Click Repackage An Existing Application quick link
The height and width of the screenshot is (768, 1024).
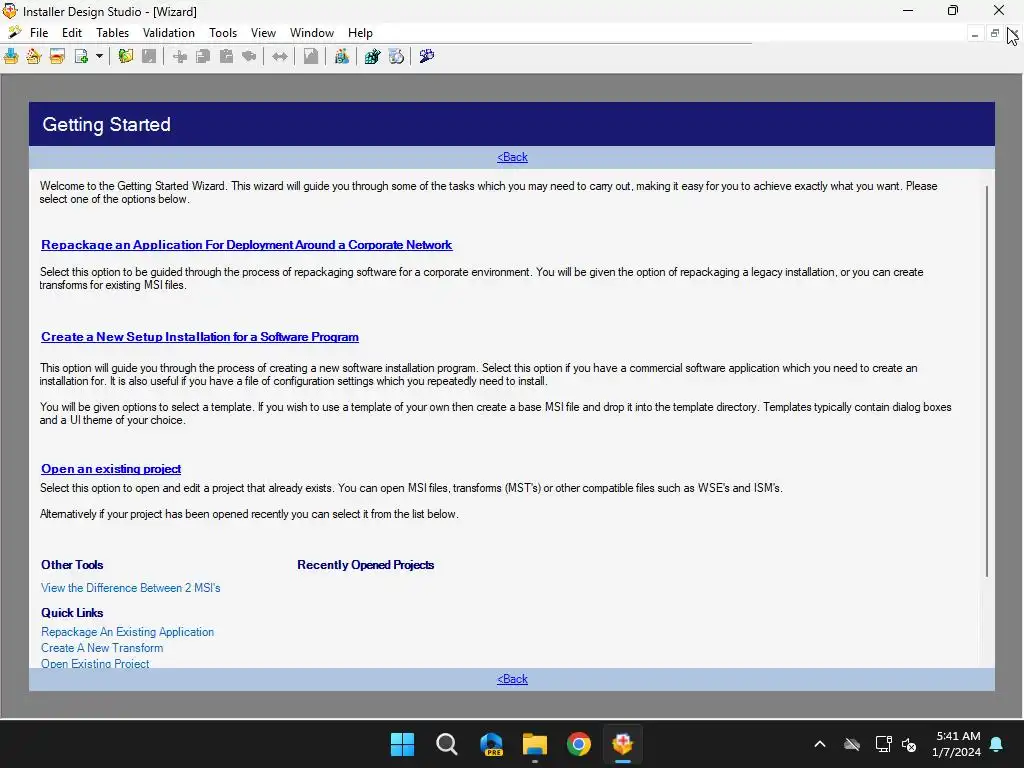click(x=127, y=632)
